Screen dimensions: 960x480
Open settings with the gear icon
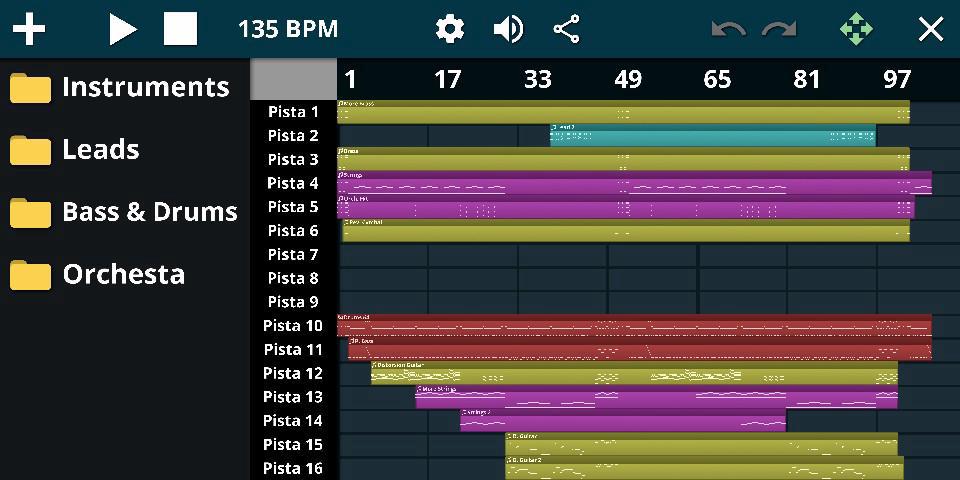(450, 29)
